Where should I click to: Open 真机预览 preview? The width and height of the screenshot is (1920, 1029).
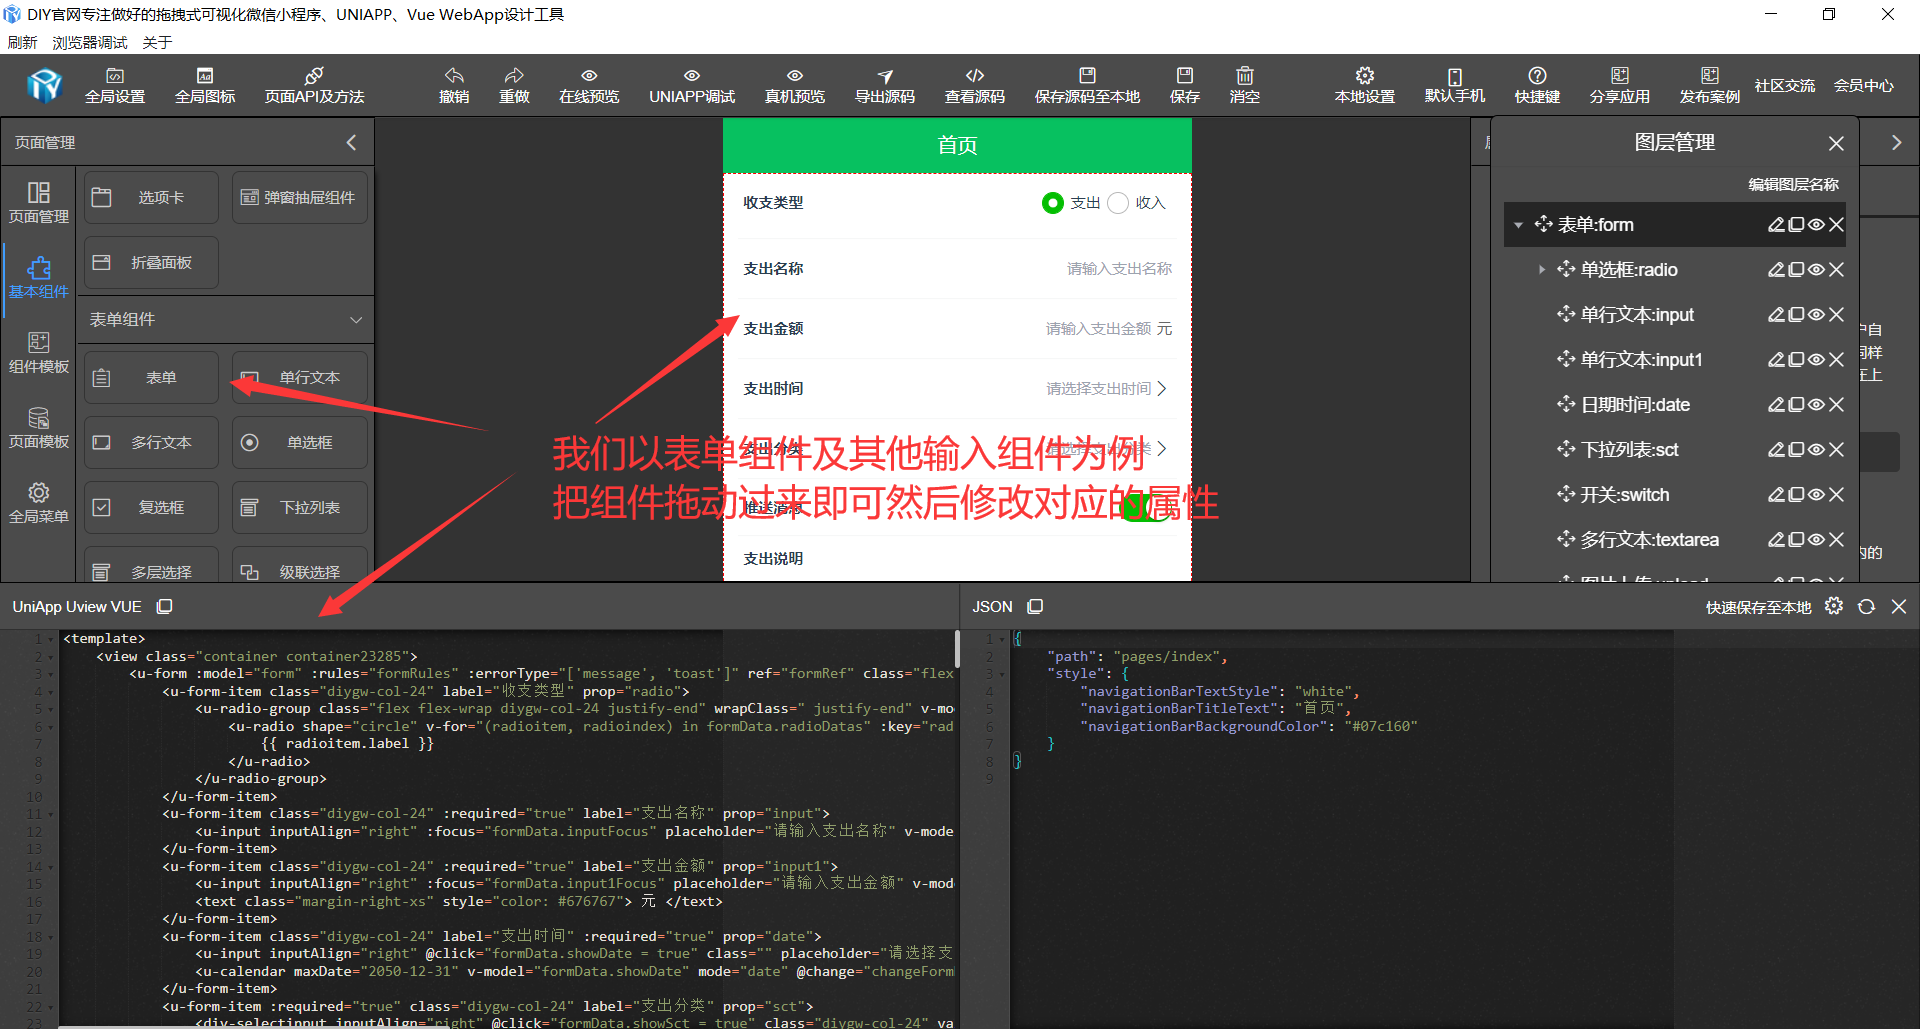click(x=795, y=86)
